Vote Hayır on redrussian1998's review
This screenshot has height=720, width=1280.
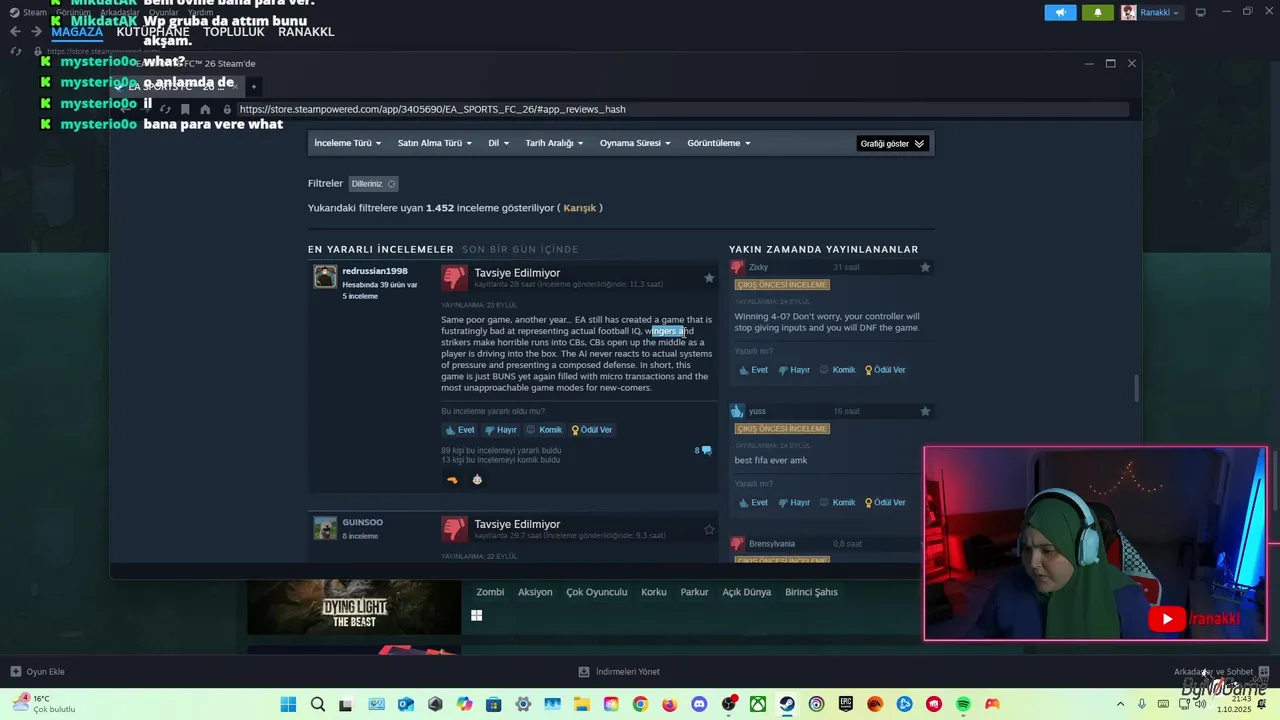[501, 430]
